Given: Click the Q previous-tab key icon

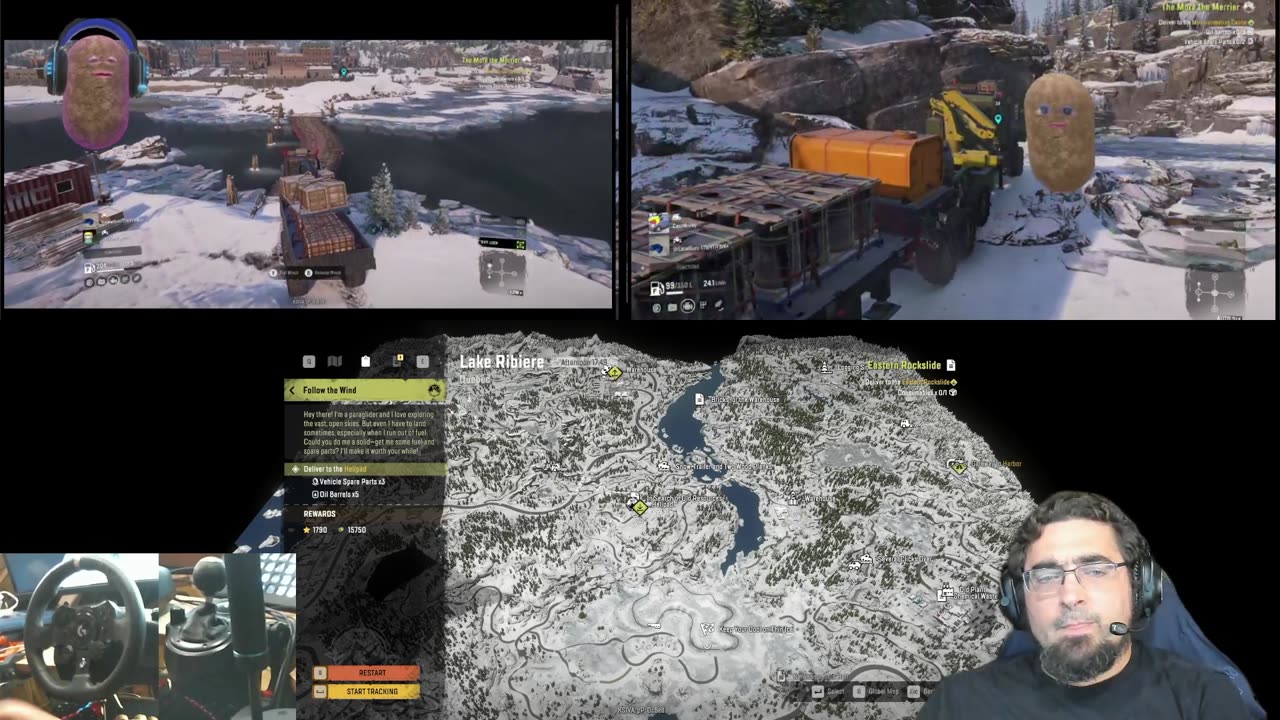Looking at the screenshot, I should coord(309,361).
